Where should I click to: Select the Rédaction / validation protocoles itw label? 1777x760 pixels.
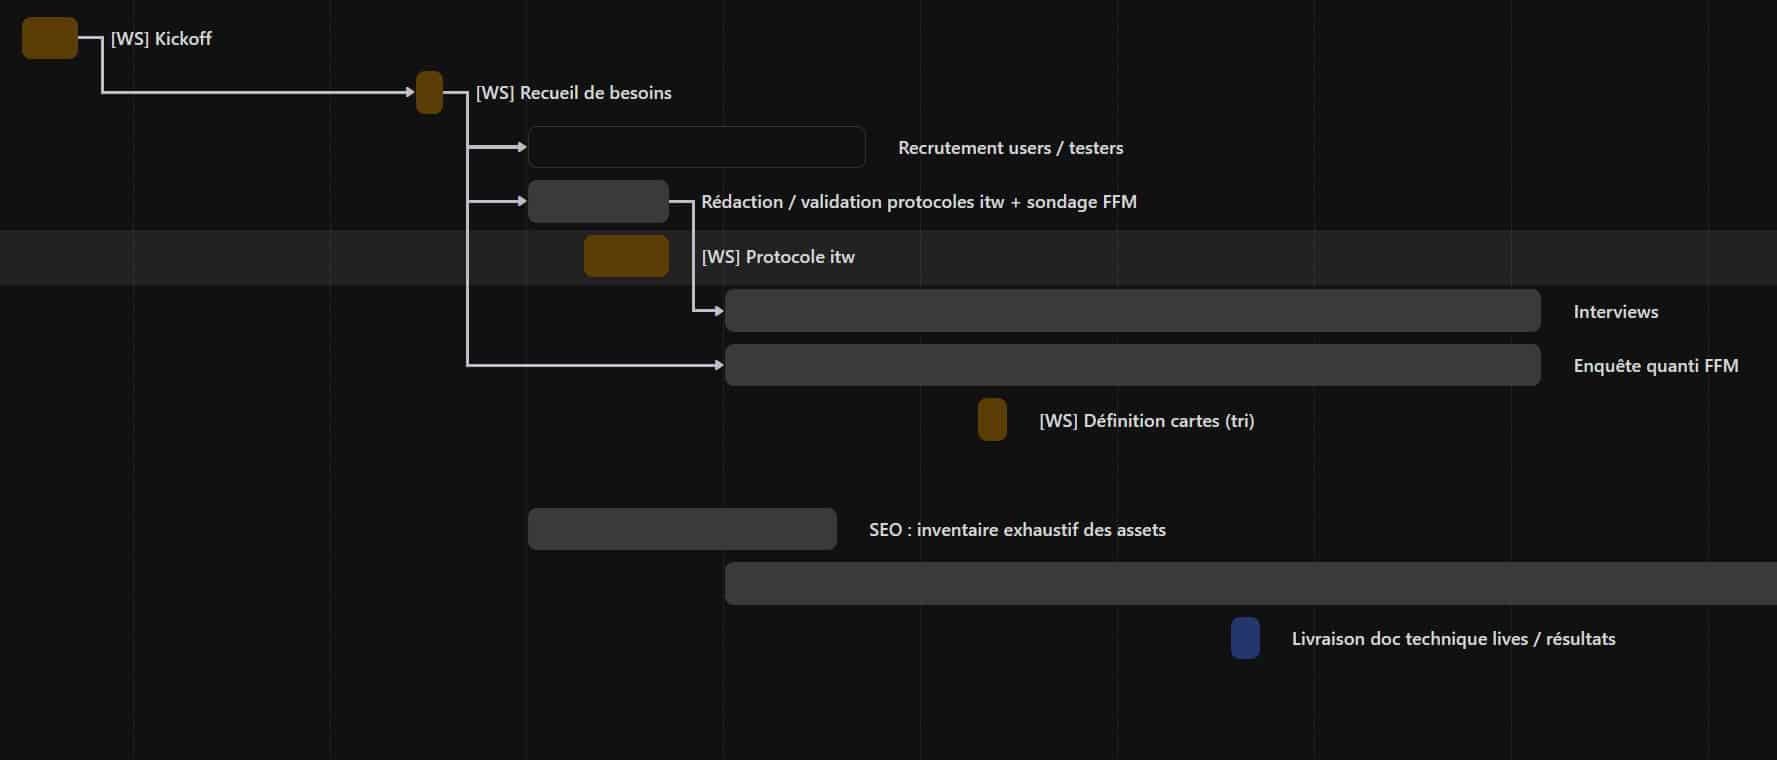point(918,202)
